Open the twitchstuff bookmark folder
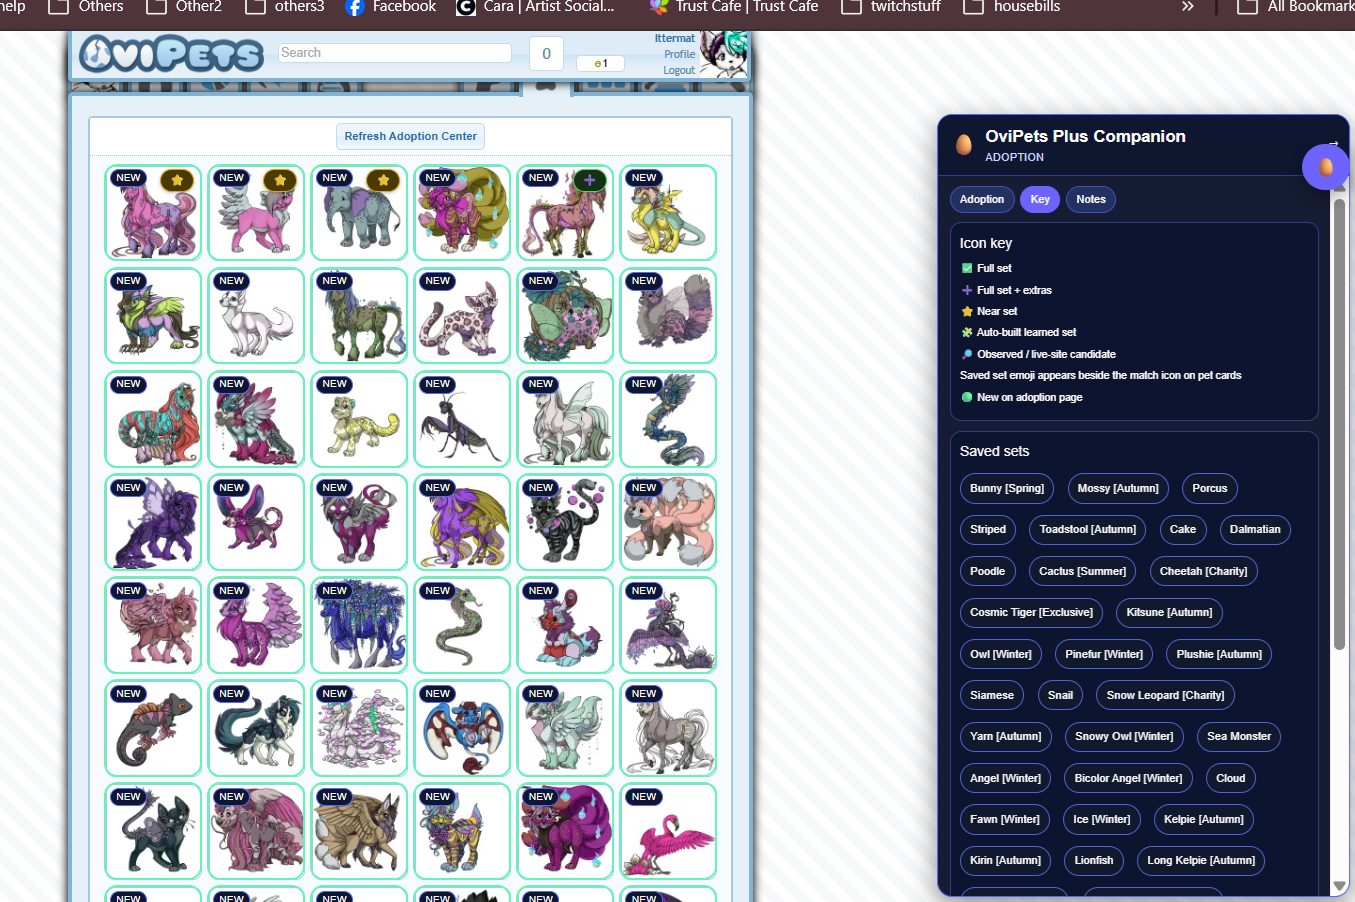 point(891,7)
